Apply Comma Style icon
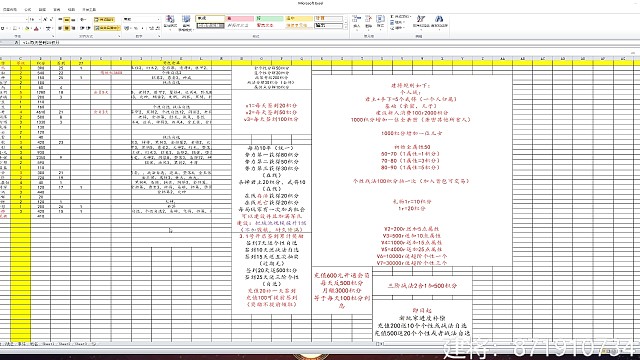Screen dimensions: 640x360 142,29
